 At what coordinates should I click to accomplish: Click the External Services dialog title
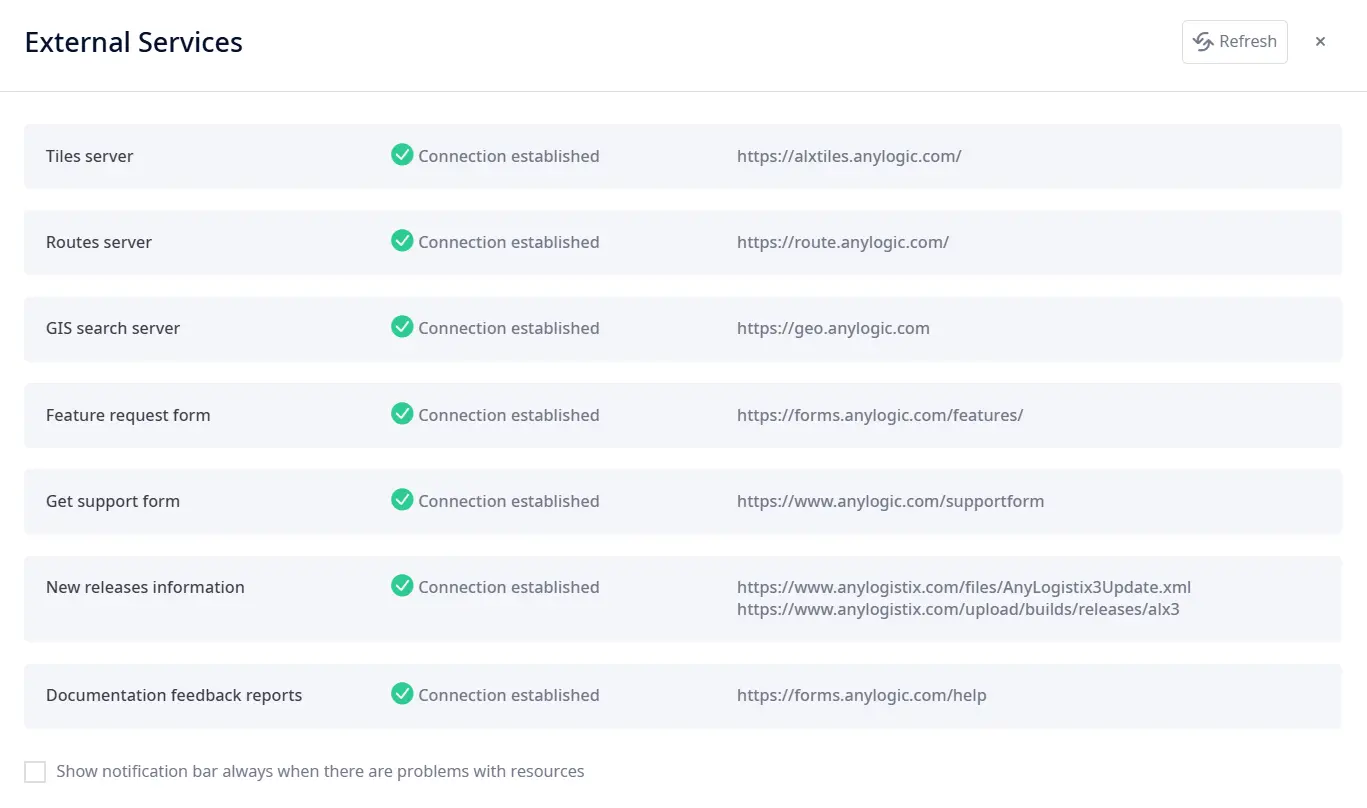(133, 42)
